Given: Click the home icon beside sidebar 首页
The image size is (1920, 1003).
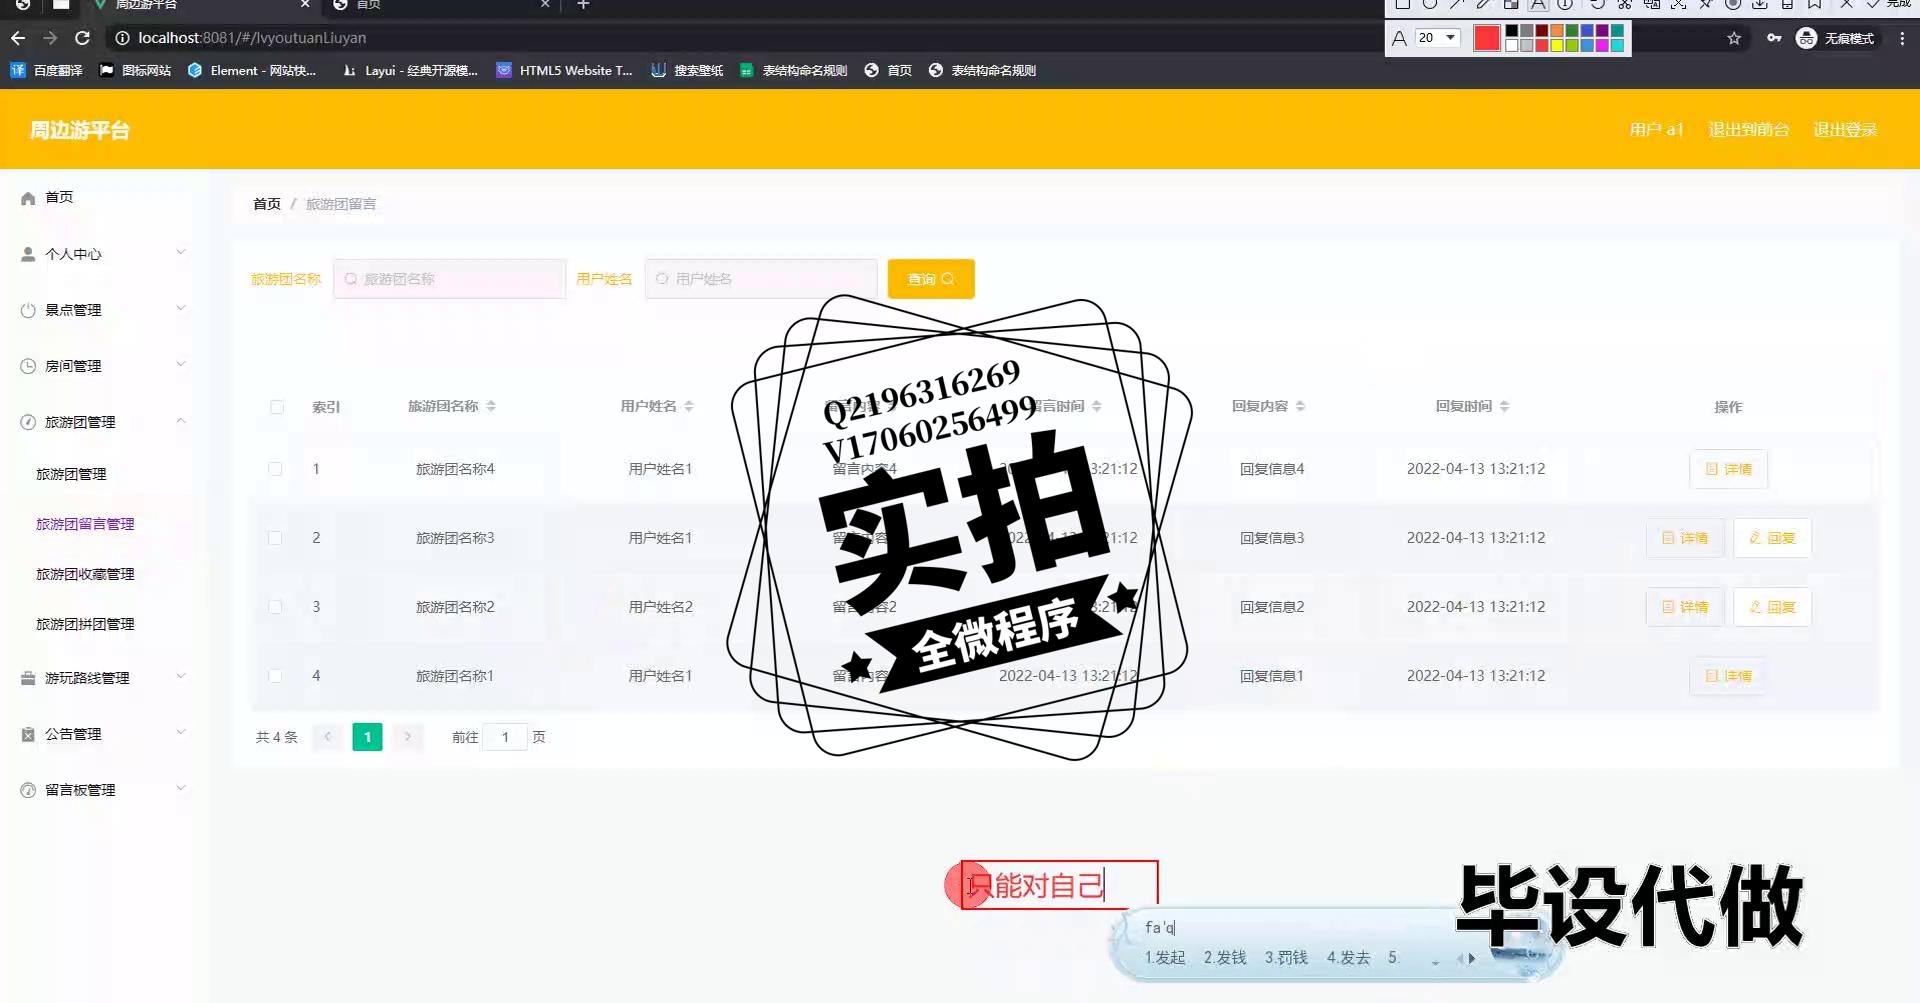Looking at the screenshot, I should [28, 198].
